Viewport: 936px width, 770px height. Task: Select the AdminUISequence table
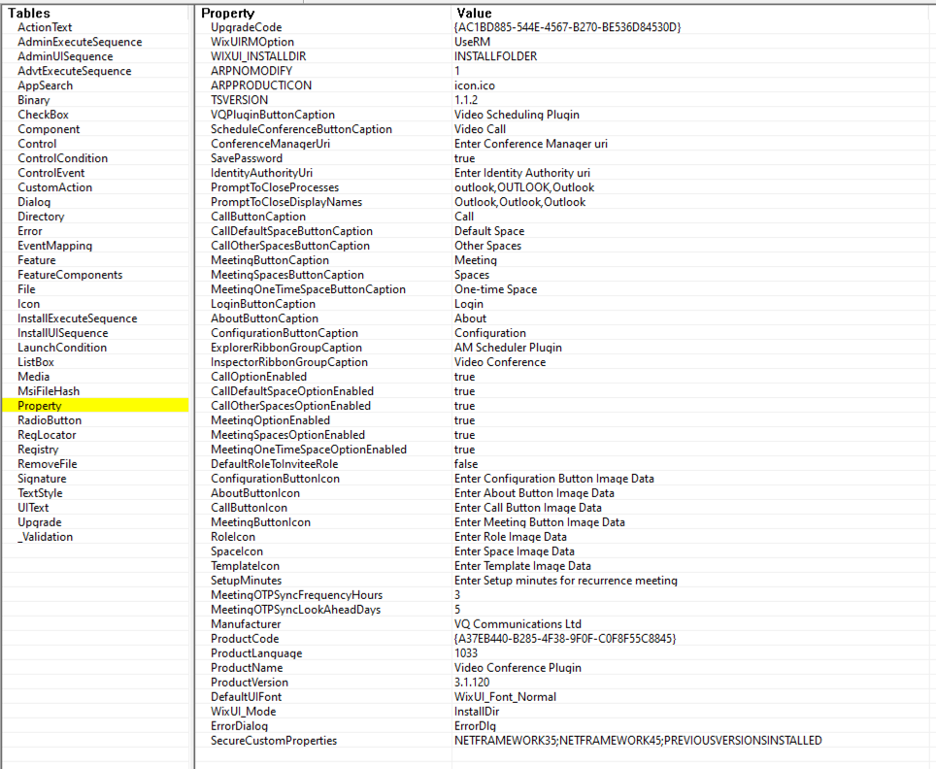[x=65, y=57]
